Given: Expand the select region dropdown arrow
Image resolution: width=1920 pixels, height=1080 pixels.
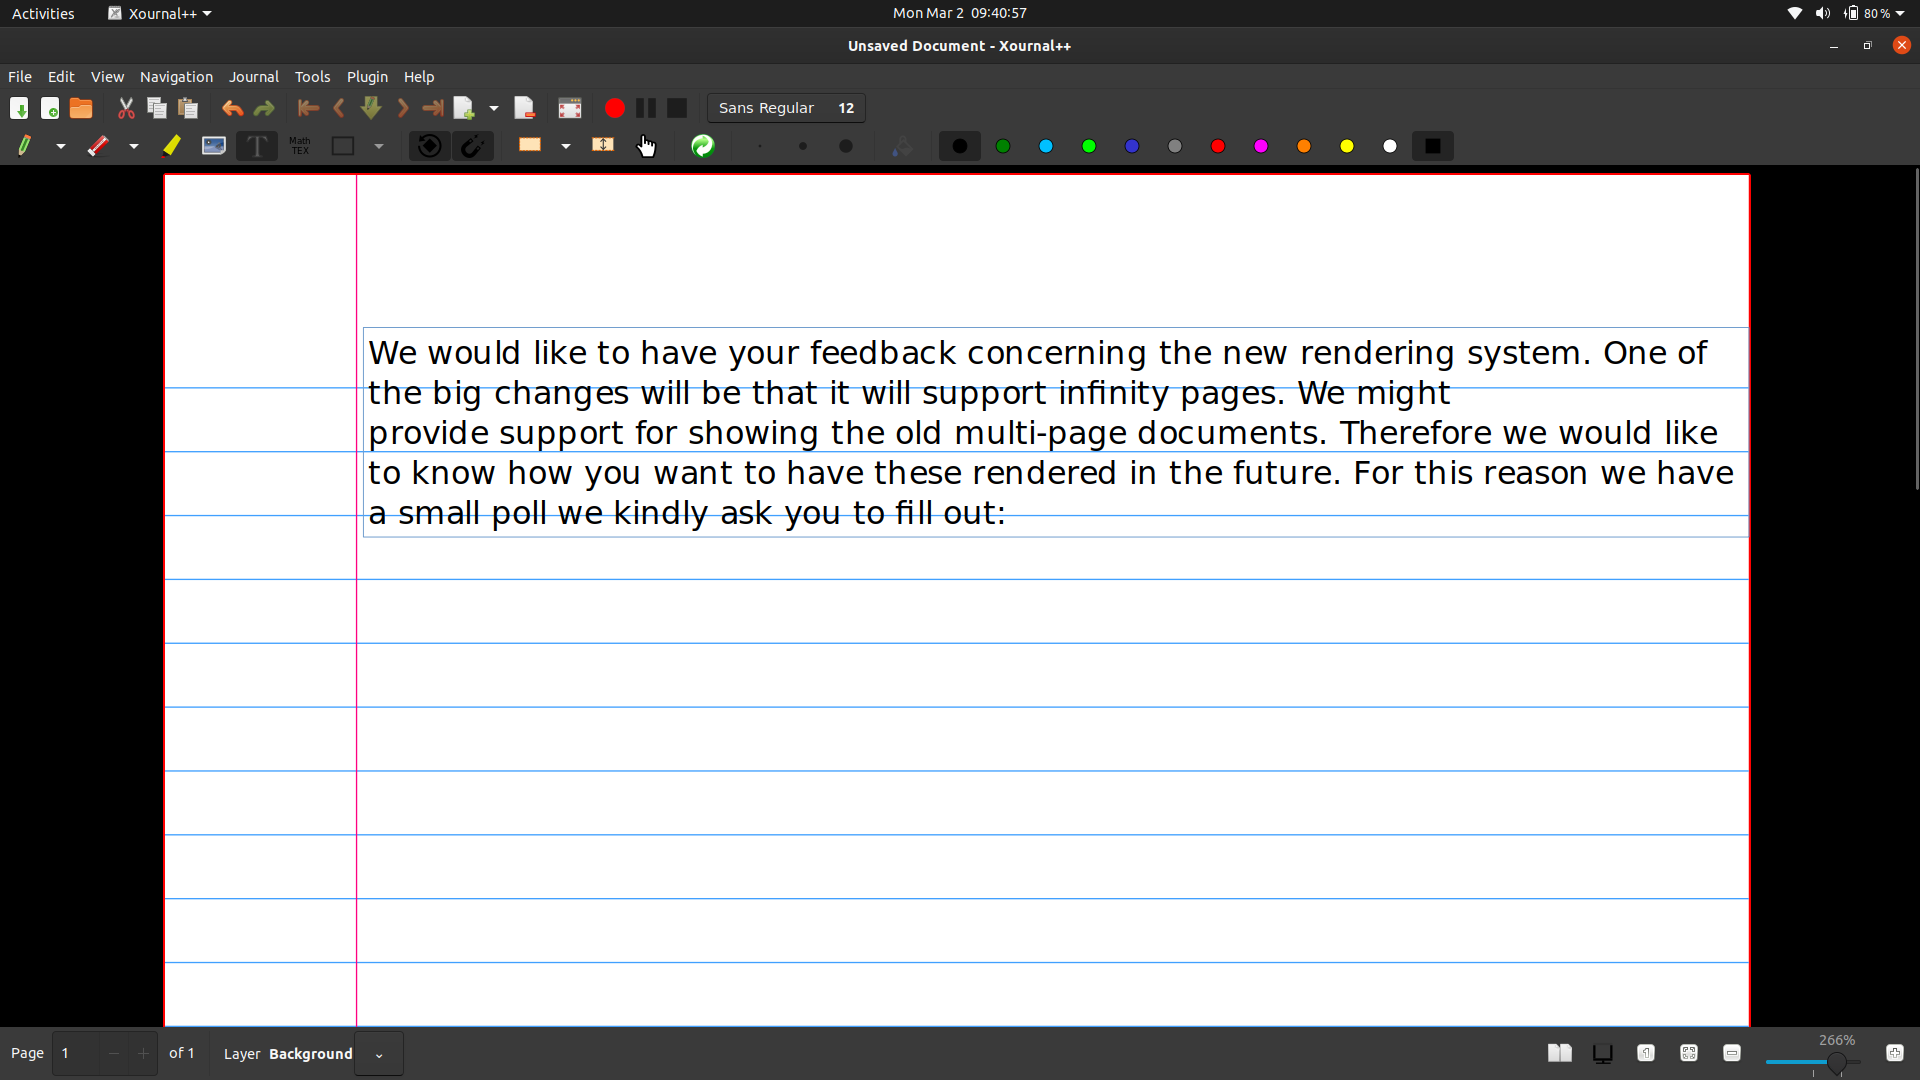Looking at the screenshot, I should (x=566, y=146).
